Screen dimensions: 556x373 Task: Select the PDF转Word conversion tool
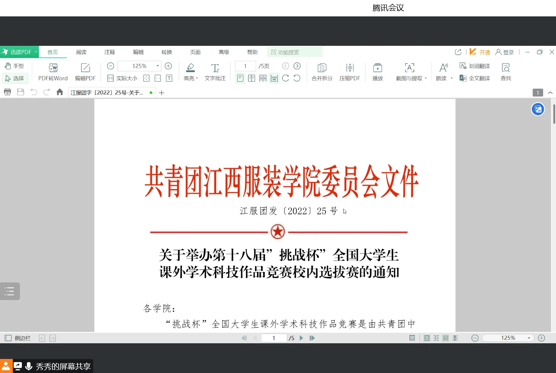(53, 72)
